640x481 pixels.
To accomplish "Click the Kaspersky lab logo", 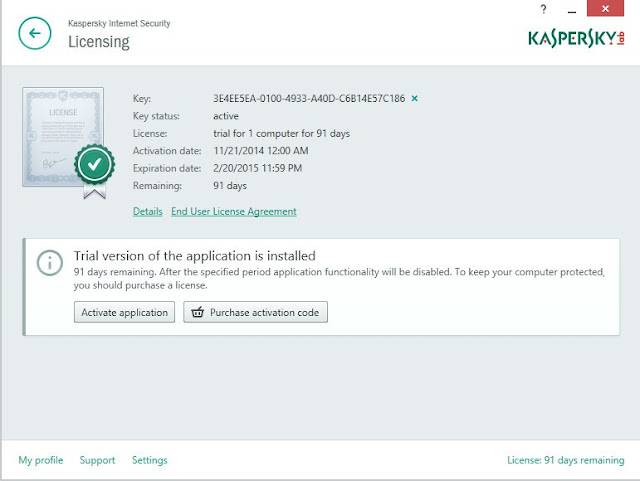I will 576,38.
